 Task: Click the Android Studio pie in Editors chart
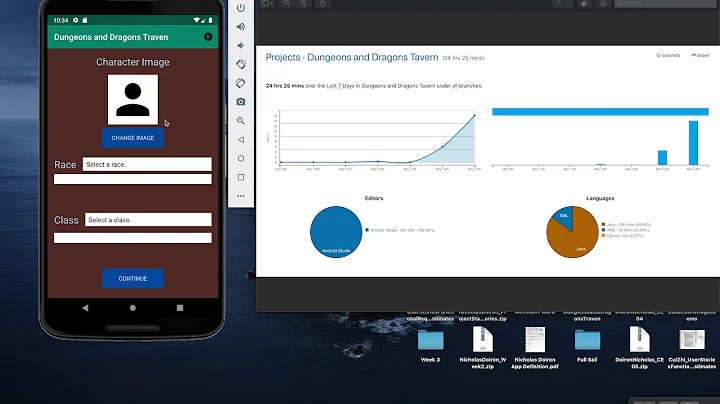point(336,232)
